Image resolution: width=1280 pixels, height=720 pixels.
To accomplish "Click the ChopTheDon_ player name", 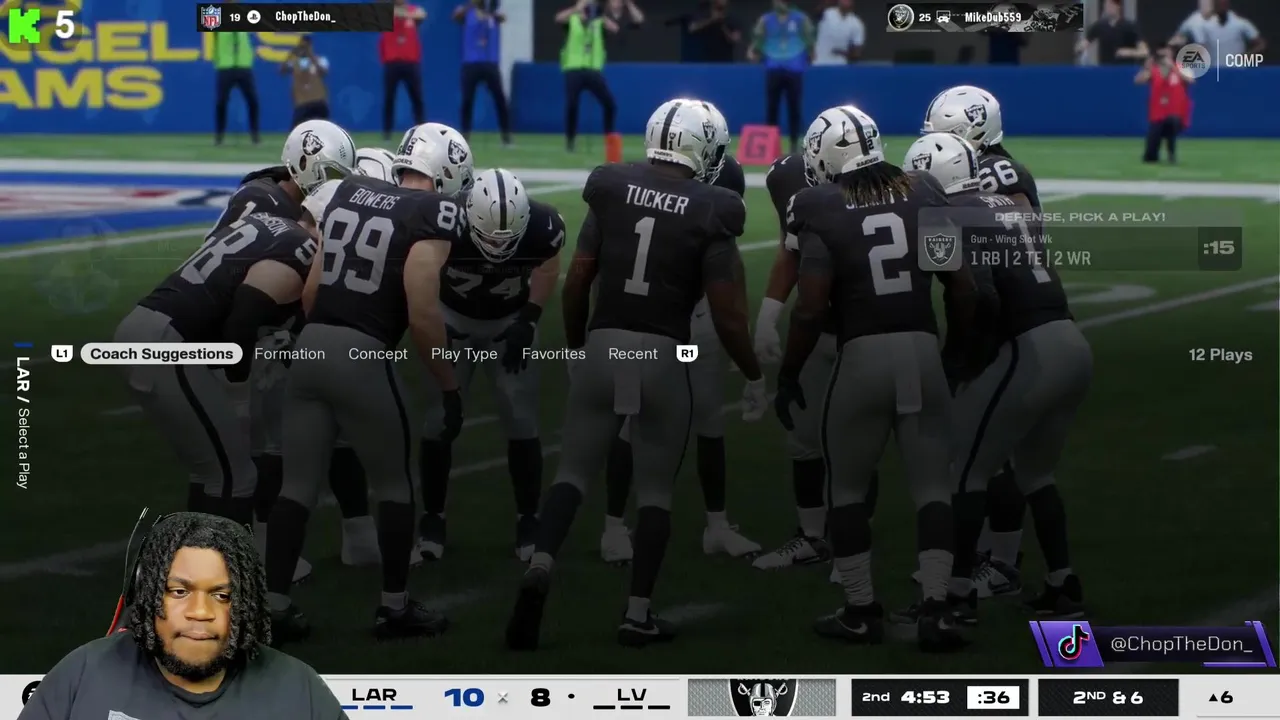I will pos(305,17).
